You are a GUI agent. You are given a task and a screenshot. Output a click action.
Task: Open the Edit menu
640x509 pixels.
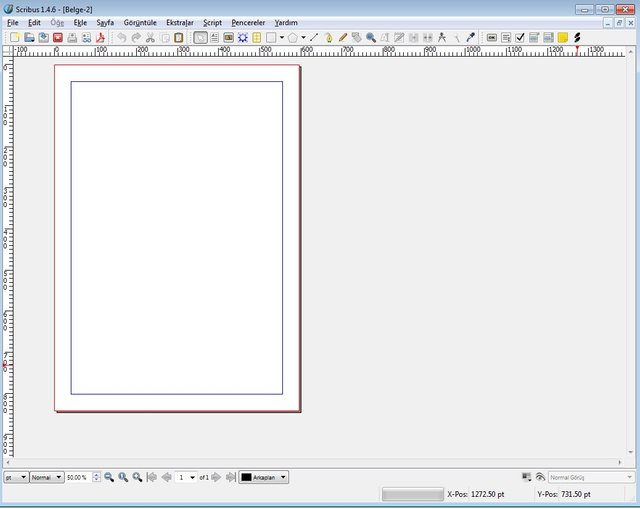[x=34, y=23]
